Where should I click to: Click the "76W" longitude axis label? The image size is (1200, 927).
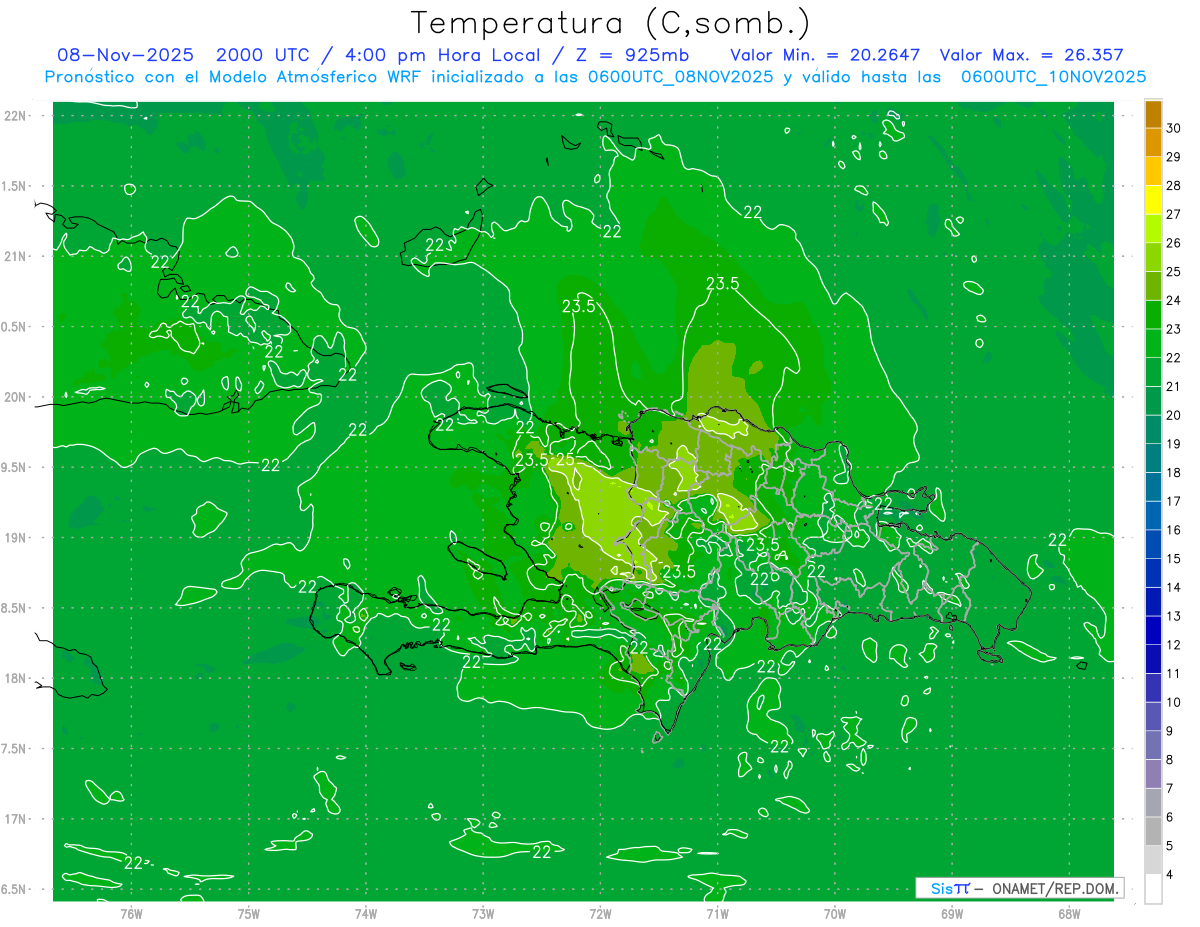131,914
